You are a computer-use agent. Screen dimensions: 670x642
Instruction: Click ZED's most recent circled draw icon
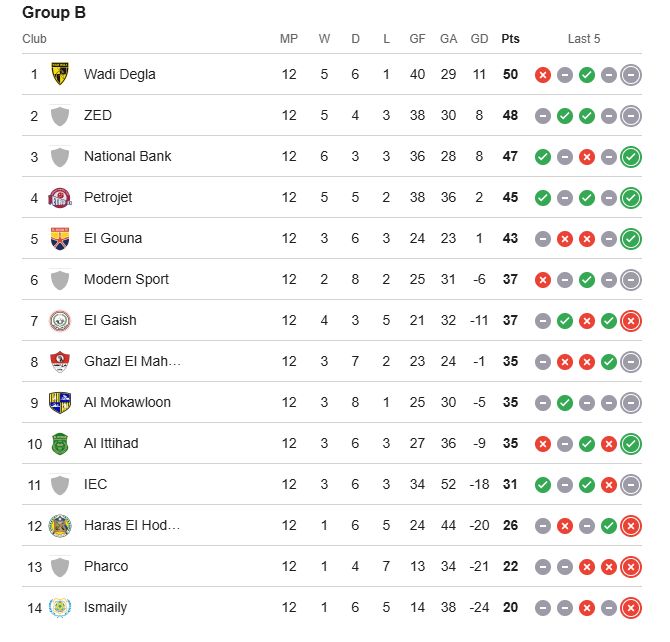[x=631, y=116]
